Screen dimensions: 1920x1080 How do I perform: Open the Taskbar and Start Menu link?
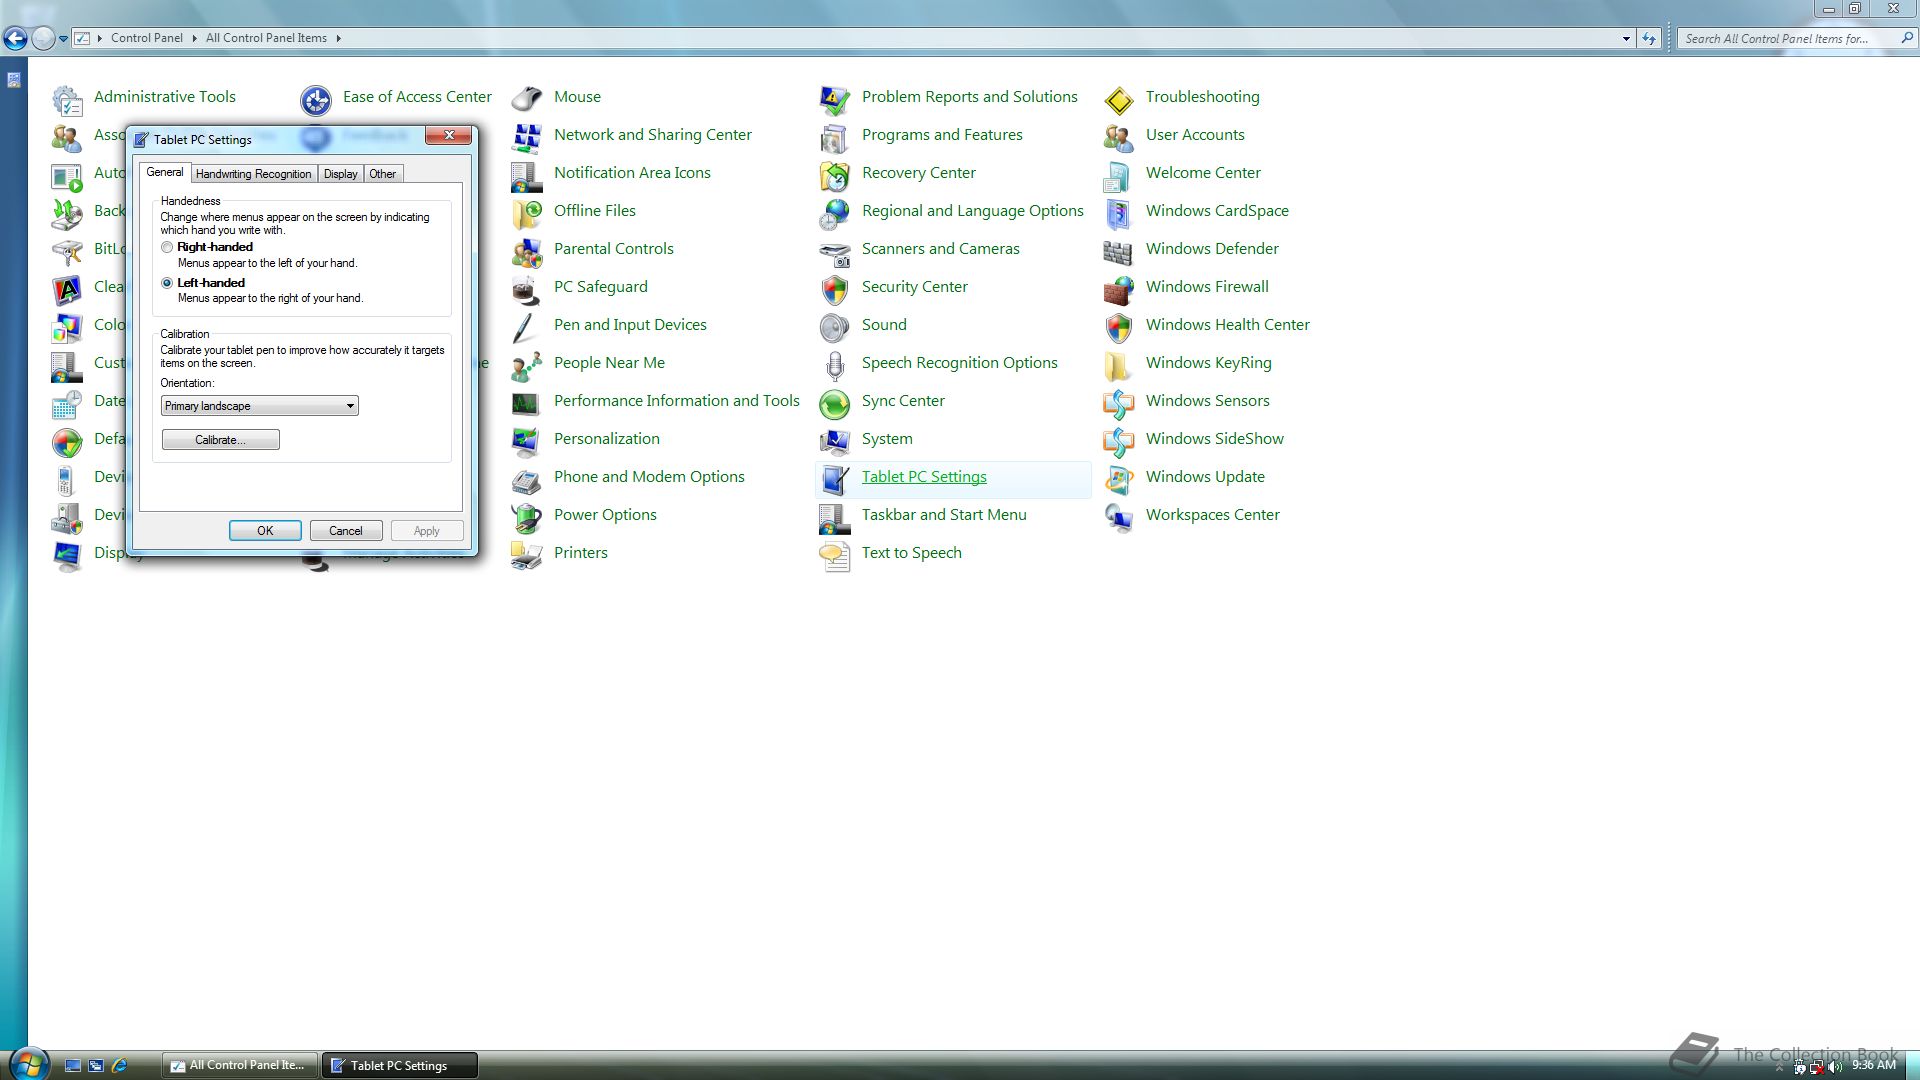(944, 515)
